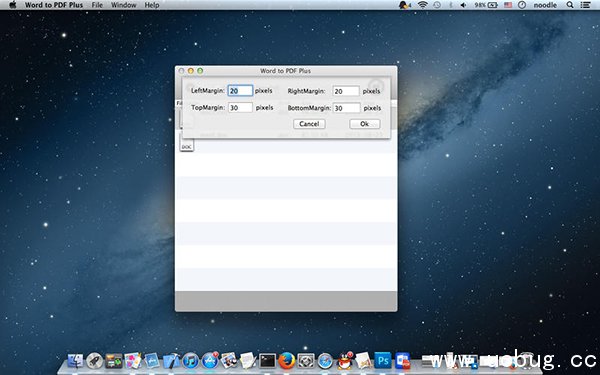600x375 pixels.
Task: Launch Firefox from the dock
Action: (x=287, y=360)
